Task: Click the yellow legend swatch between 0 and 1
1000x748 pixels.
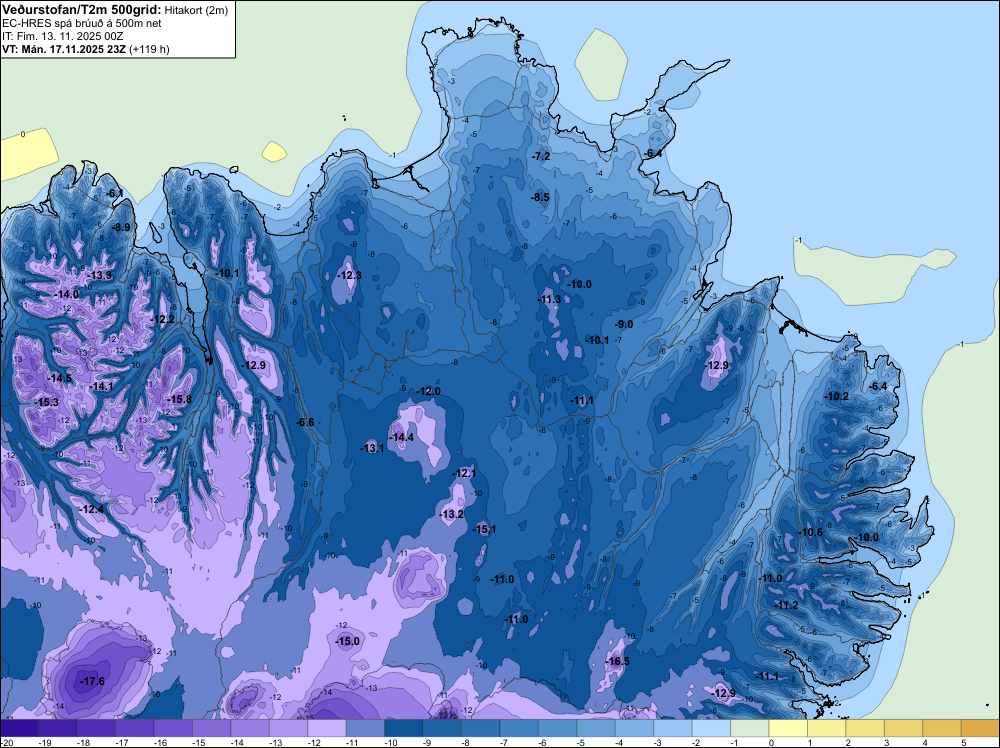Action: click(x=788, y=728)
